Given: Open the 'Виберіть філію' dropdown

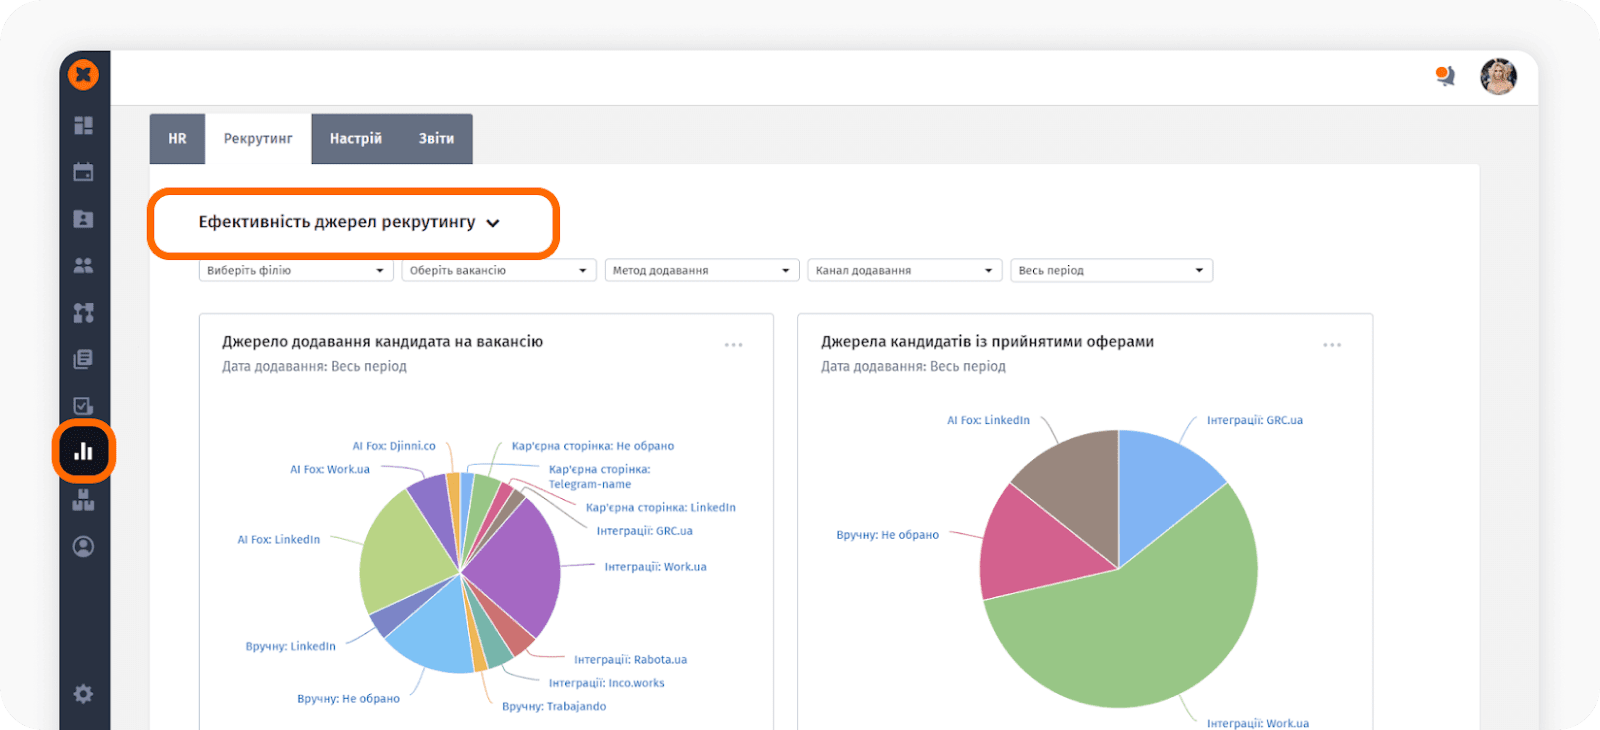Looking at the screenshot, I should pos(295,271).
